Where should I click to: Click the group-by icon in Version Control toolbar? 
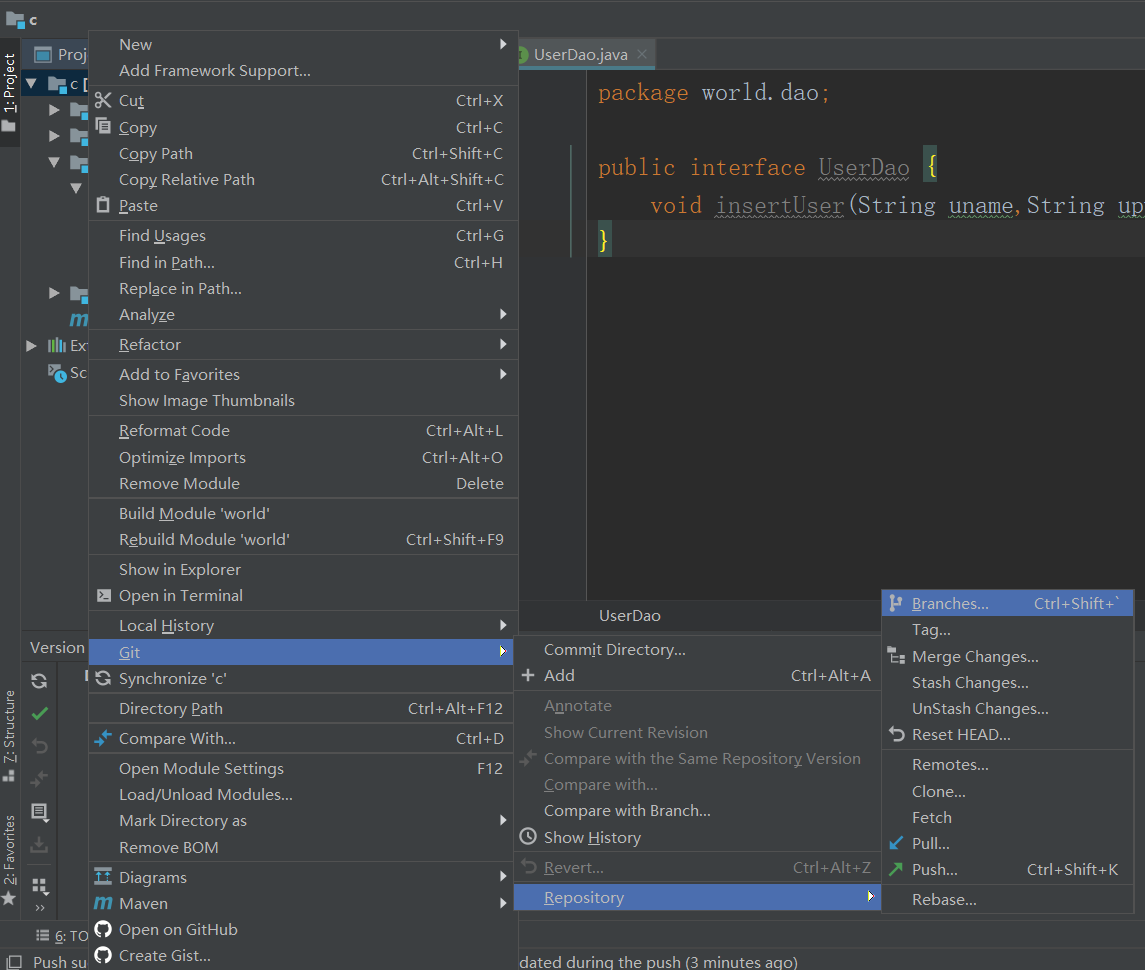[40, 887]
